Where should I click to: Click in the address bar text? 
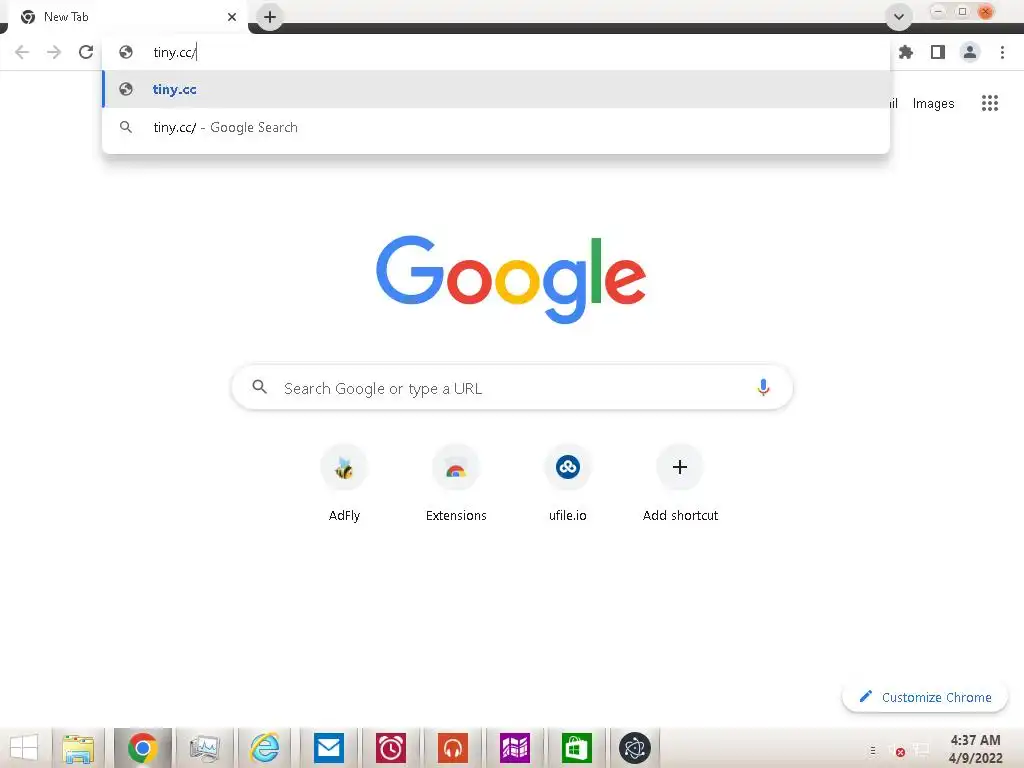coord(174,52)
